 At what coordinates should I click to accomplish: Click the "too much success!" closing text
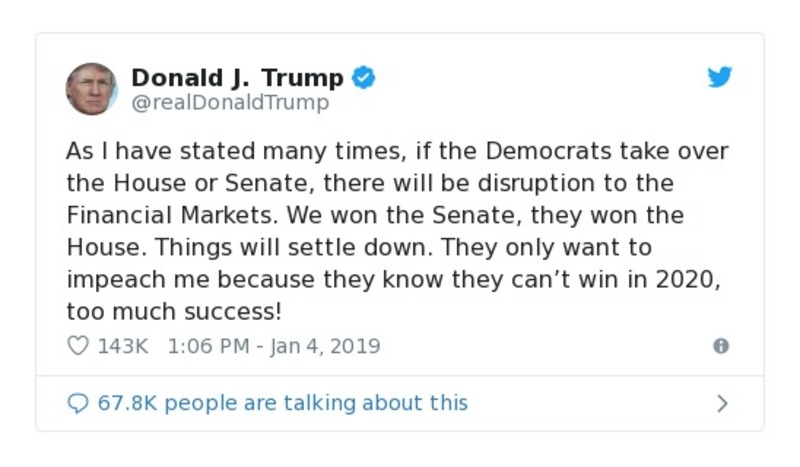click(x=174, y=310)
